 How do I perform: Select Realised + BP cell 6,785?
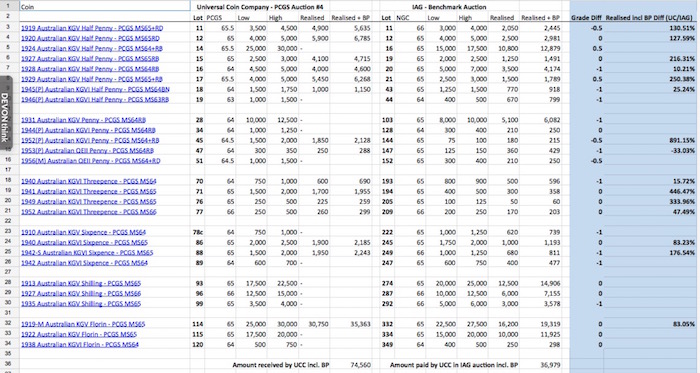point(351,38)
